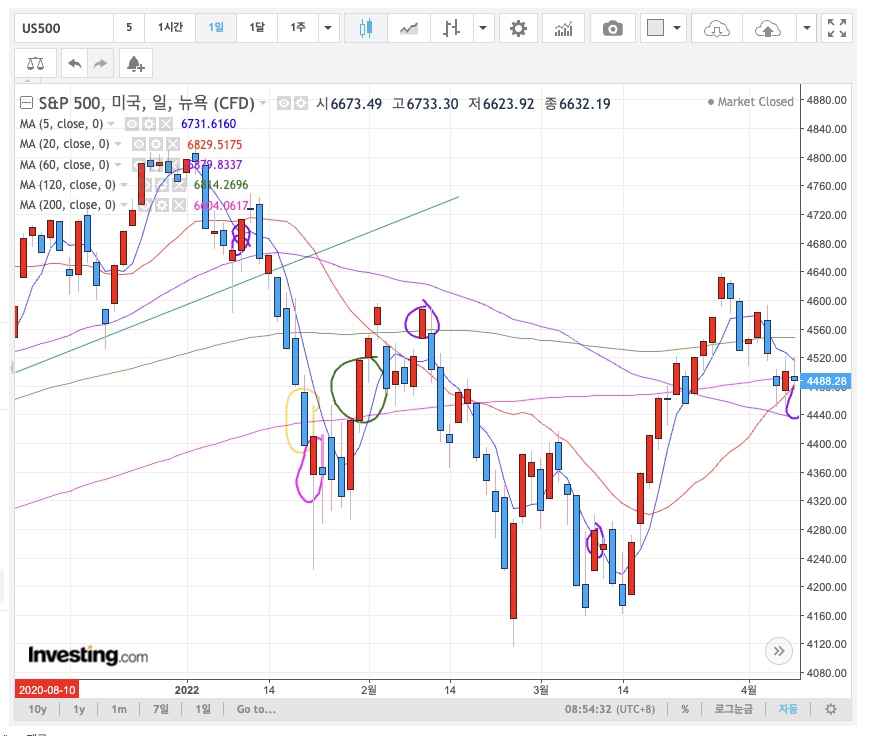
Task: Open S&P 500 title dropdown arrow
Action: (x=263, y=103)
